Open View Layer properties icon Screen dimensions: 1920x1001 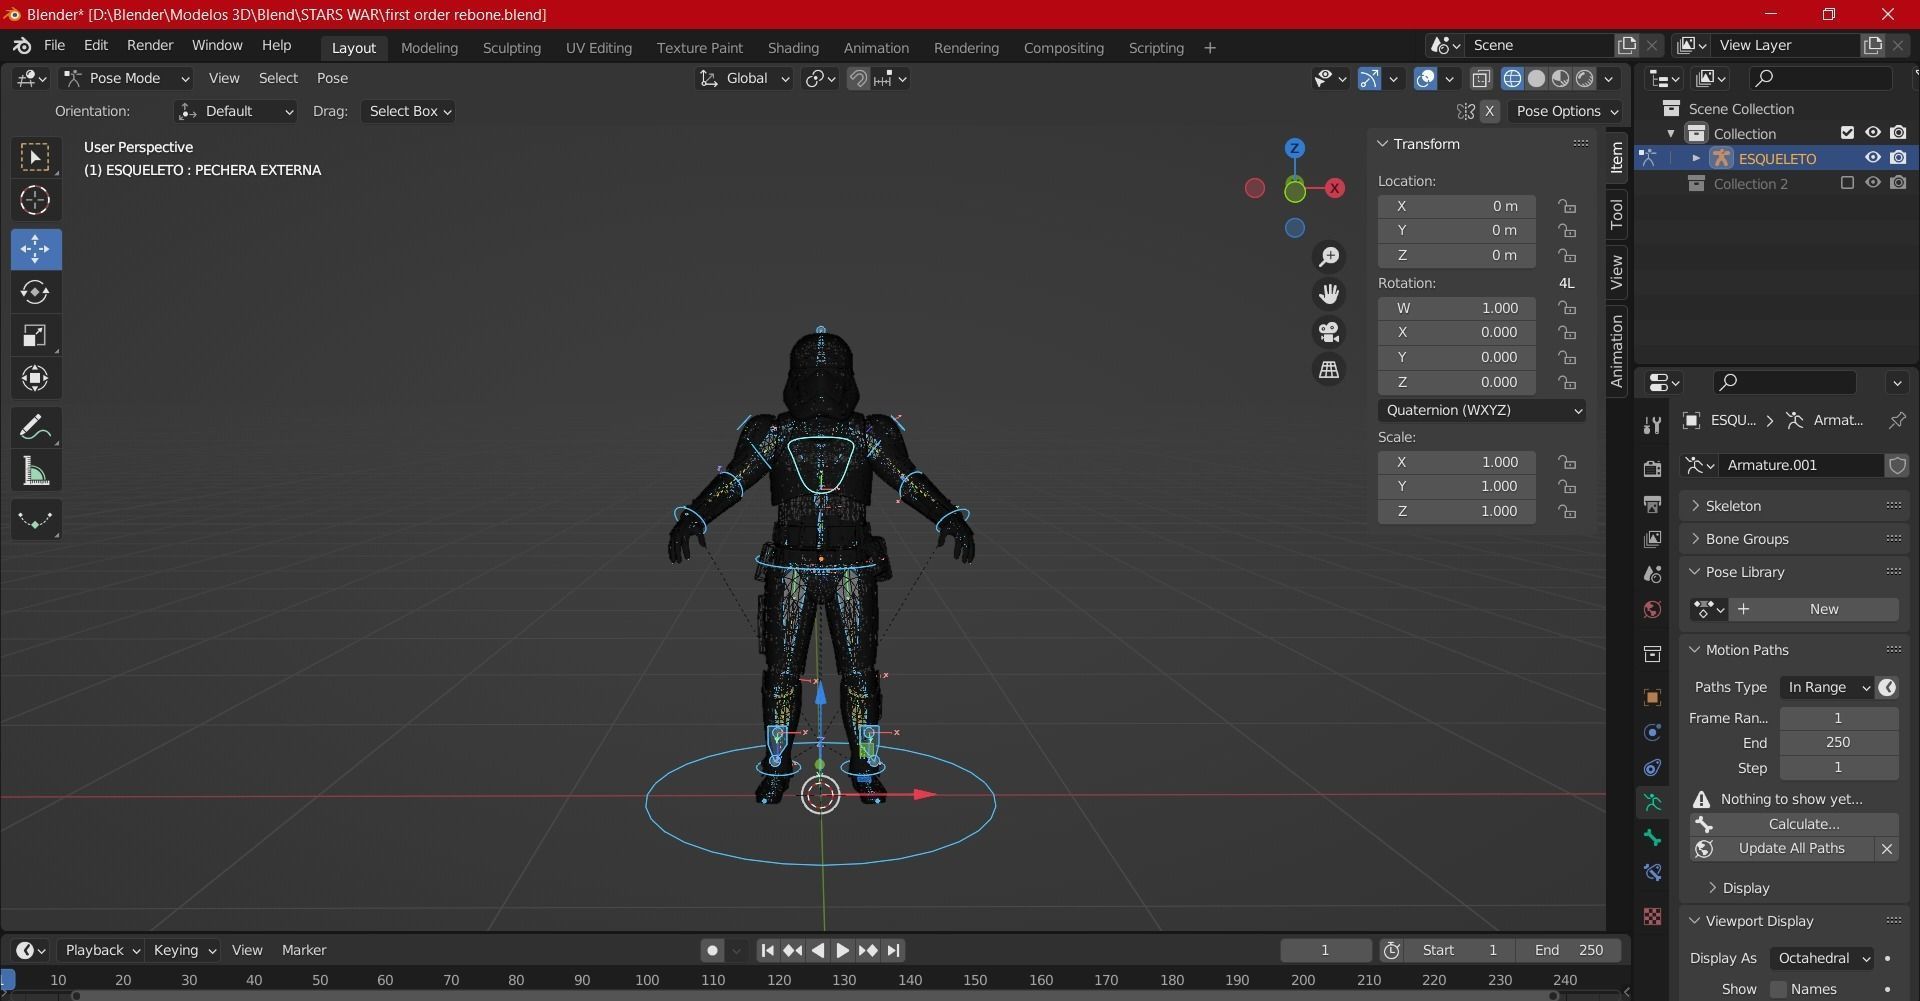coord(1652,539)
